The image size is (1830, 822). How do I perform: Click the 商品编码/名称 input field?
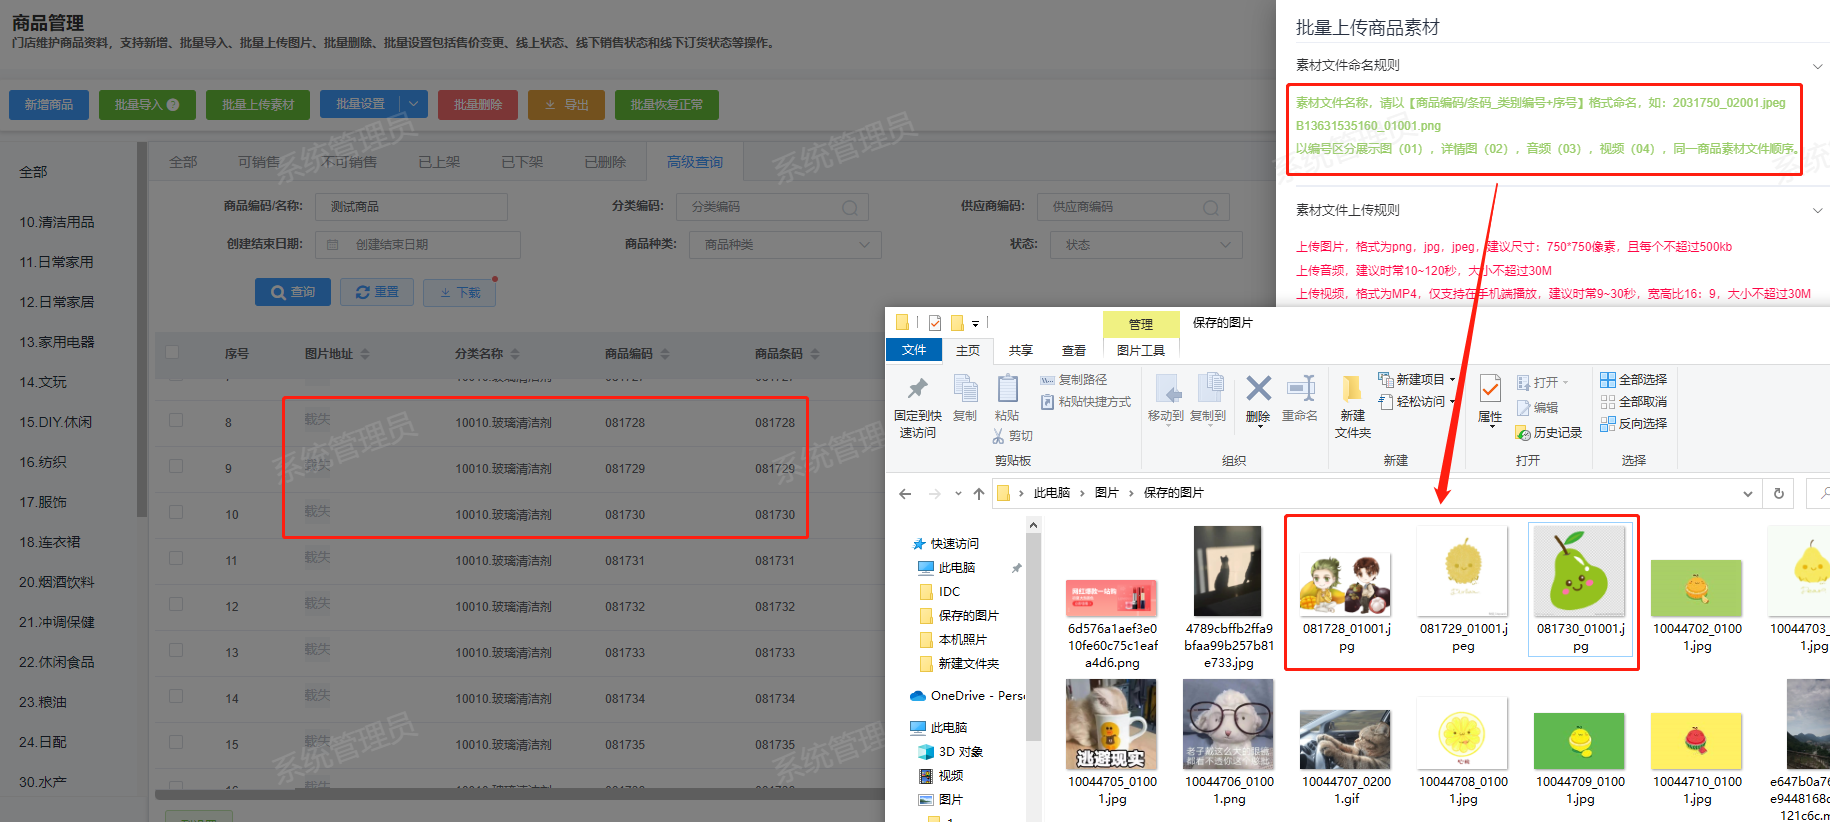coord(411,207)
